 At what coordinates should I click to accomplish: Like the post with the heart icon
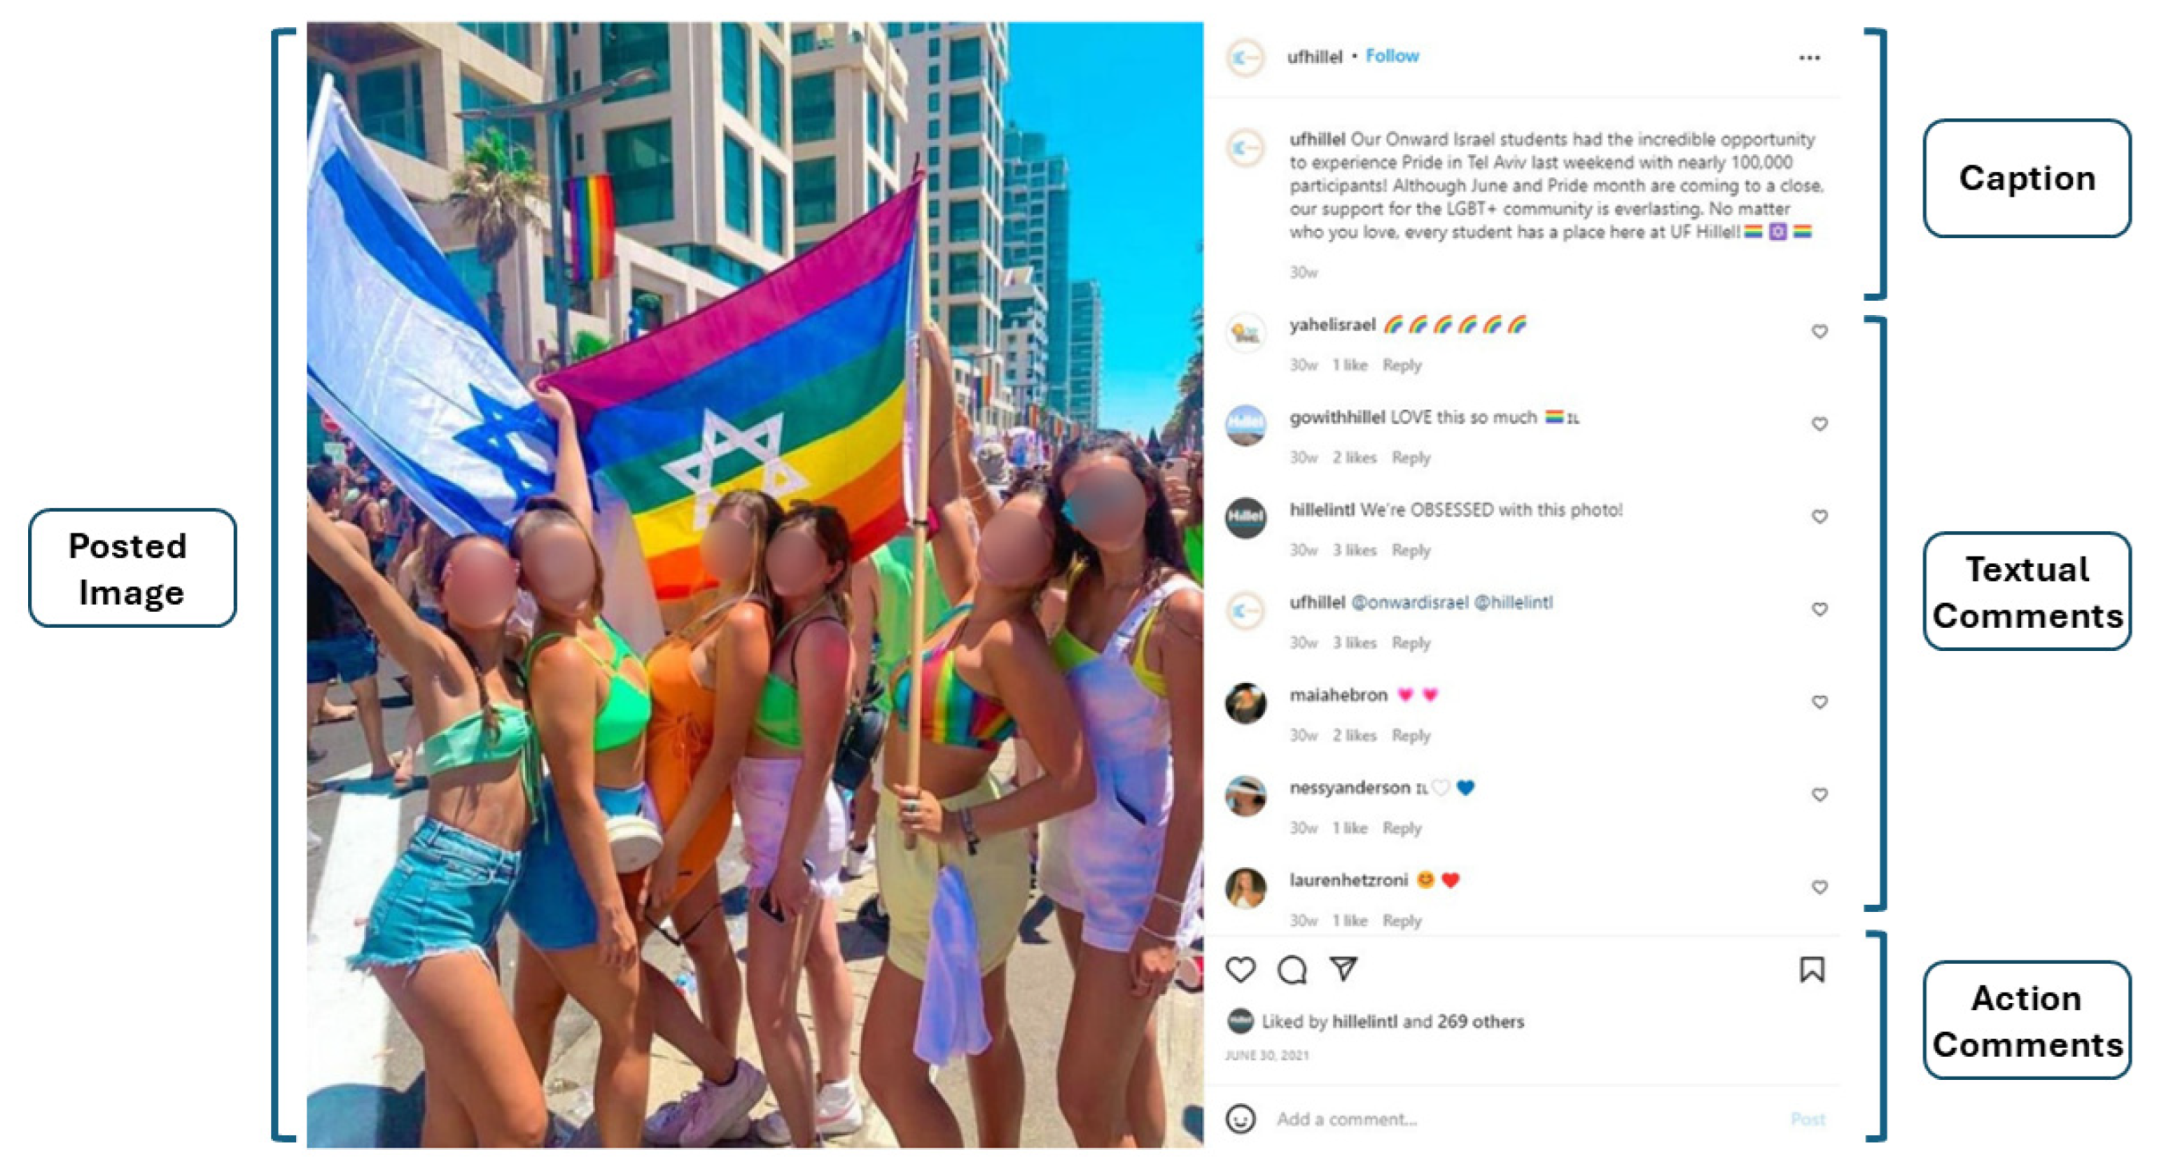[x=1240, y=969]
